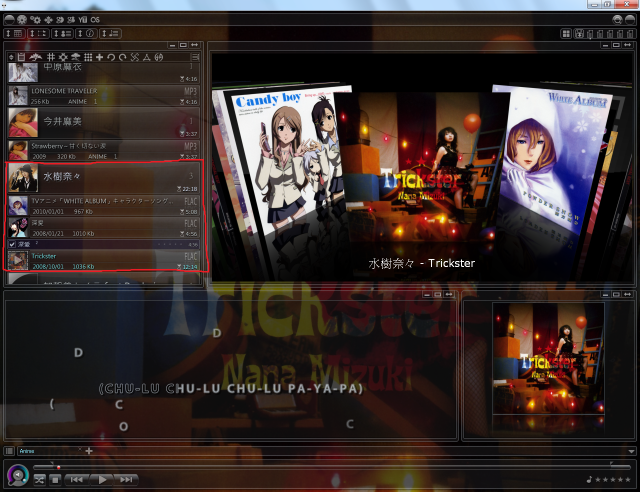Expand lyrics panel width with double-arrow button

449,294
